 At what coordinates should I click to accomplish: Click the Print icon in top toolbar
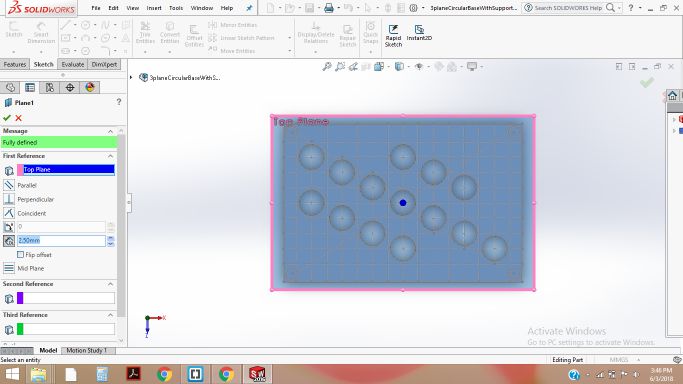pos(329,8)
